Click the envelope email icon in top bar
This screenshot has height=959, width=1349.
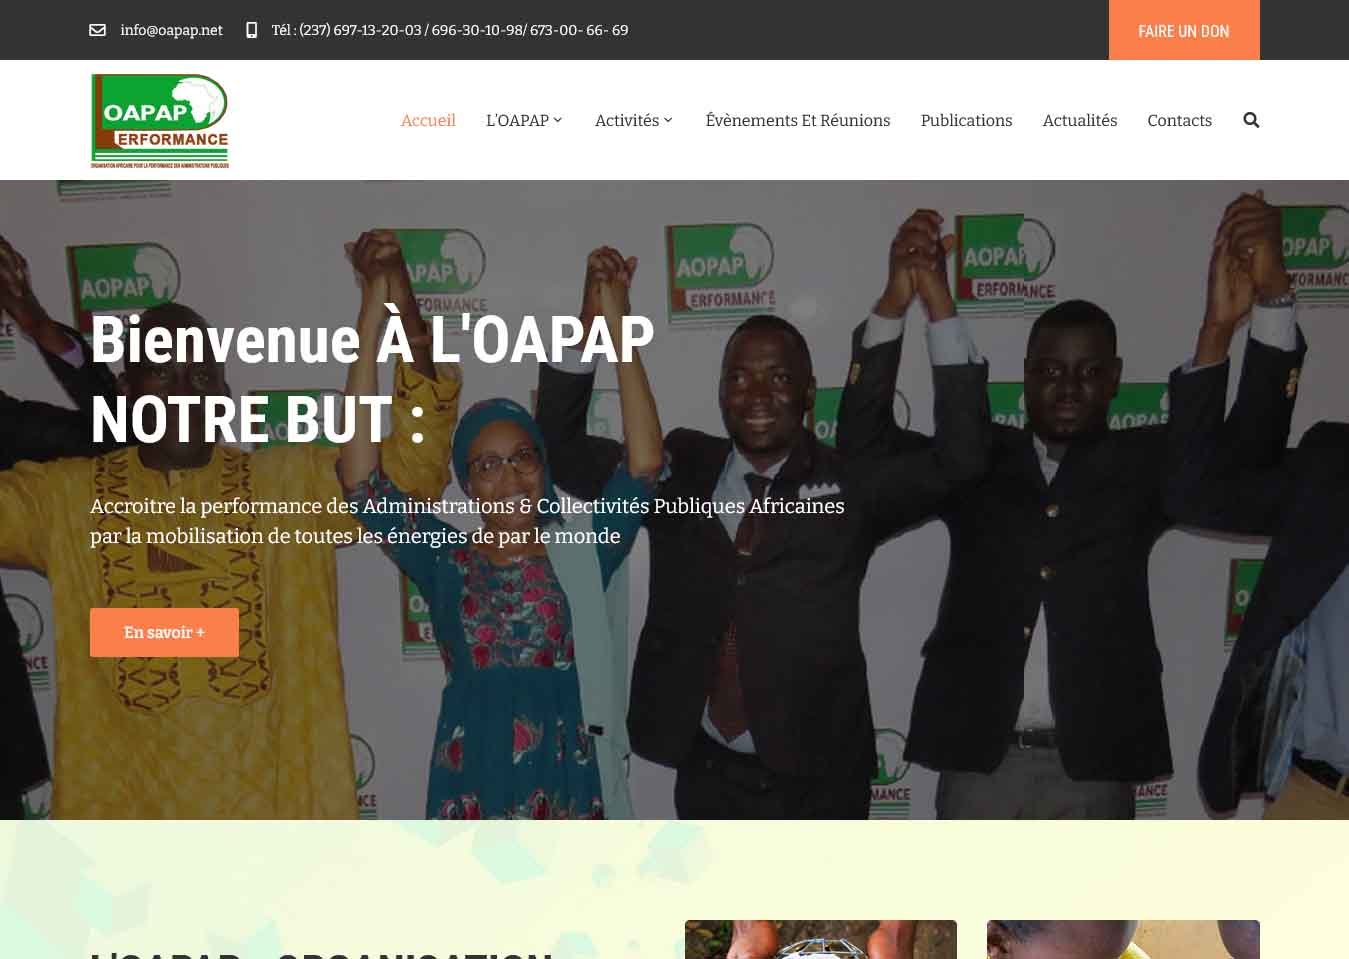pyautogui.click(x=98, y=30)
